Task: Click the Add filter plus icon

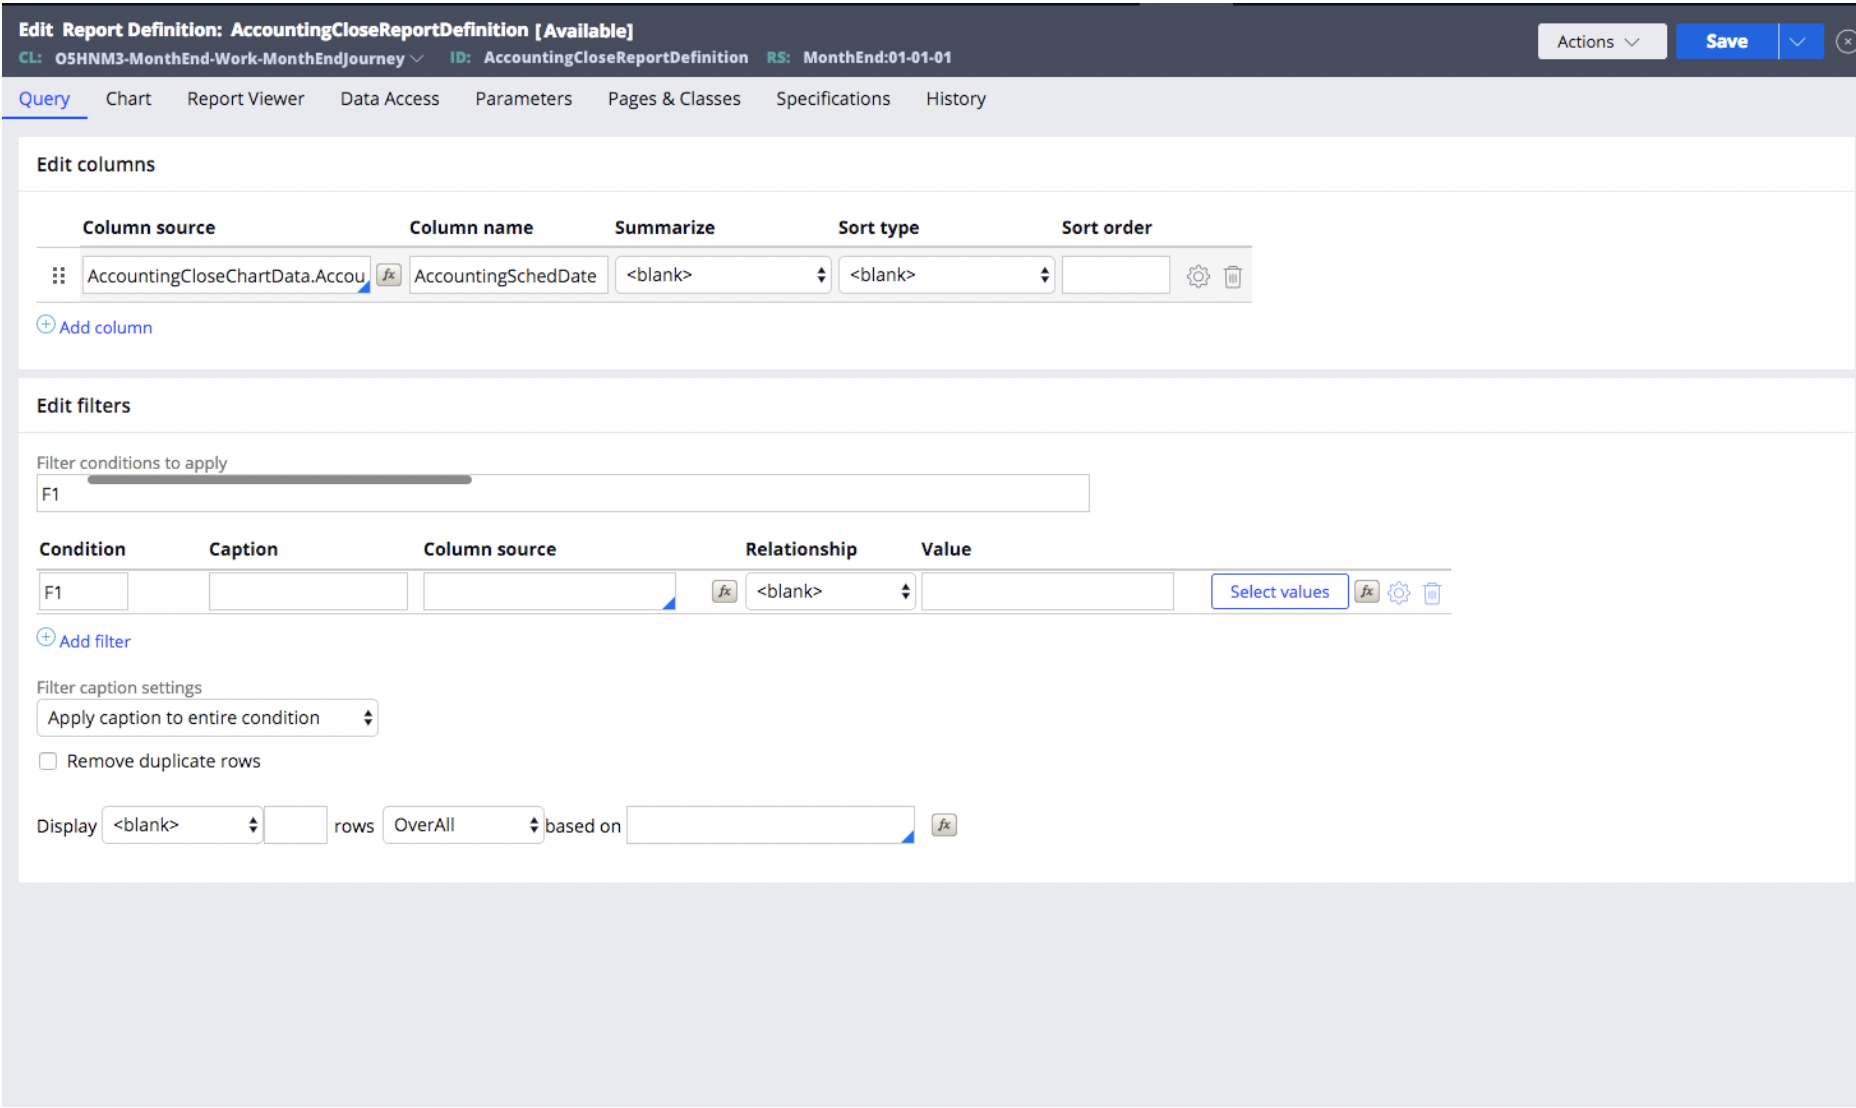Action: [46, 637]
